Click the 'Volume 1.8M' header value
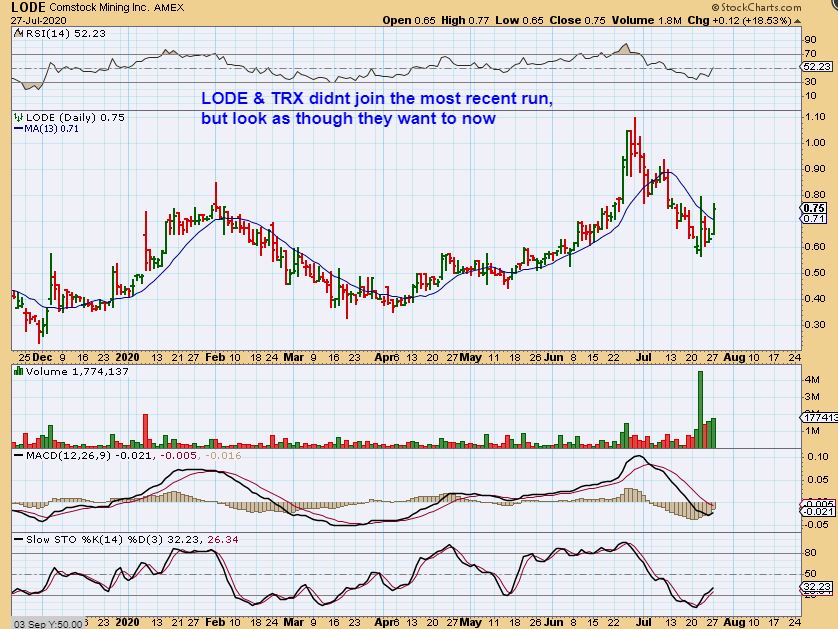 click(647, 21)
